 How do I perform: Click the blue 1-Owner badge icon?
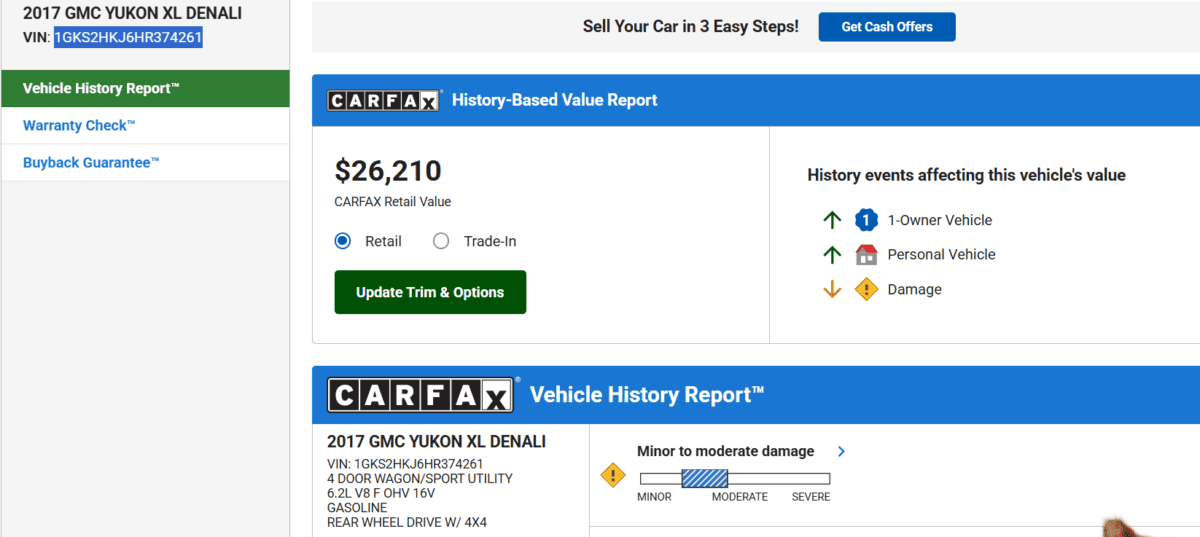866,220
